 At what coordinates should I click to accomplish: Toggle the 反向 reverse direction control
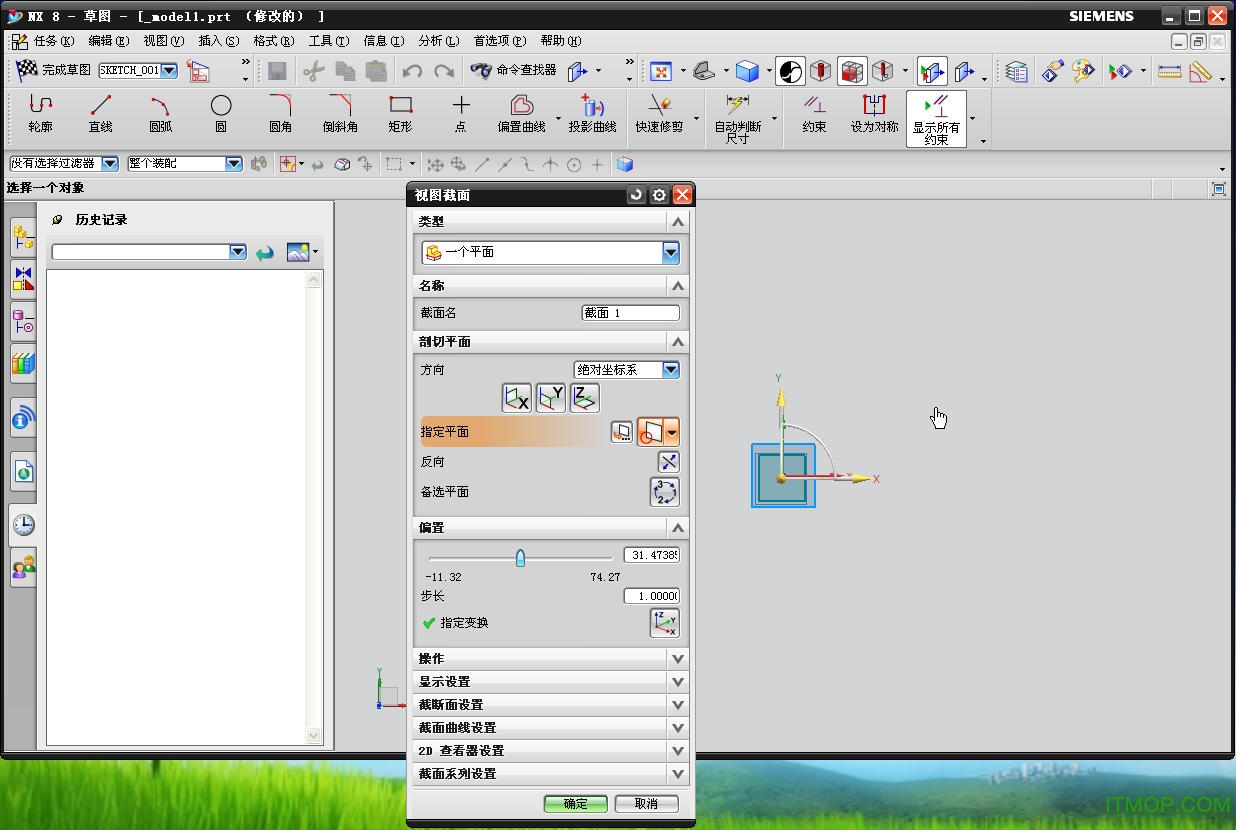coord(668,461)
